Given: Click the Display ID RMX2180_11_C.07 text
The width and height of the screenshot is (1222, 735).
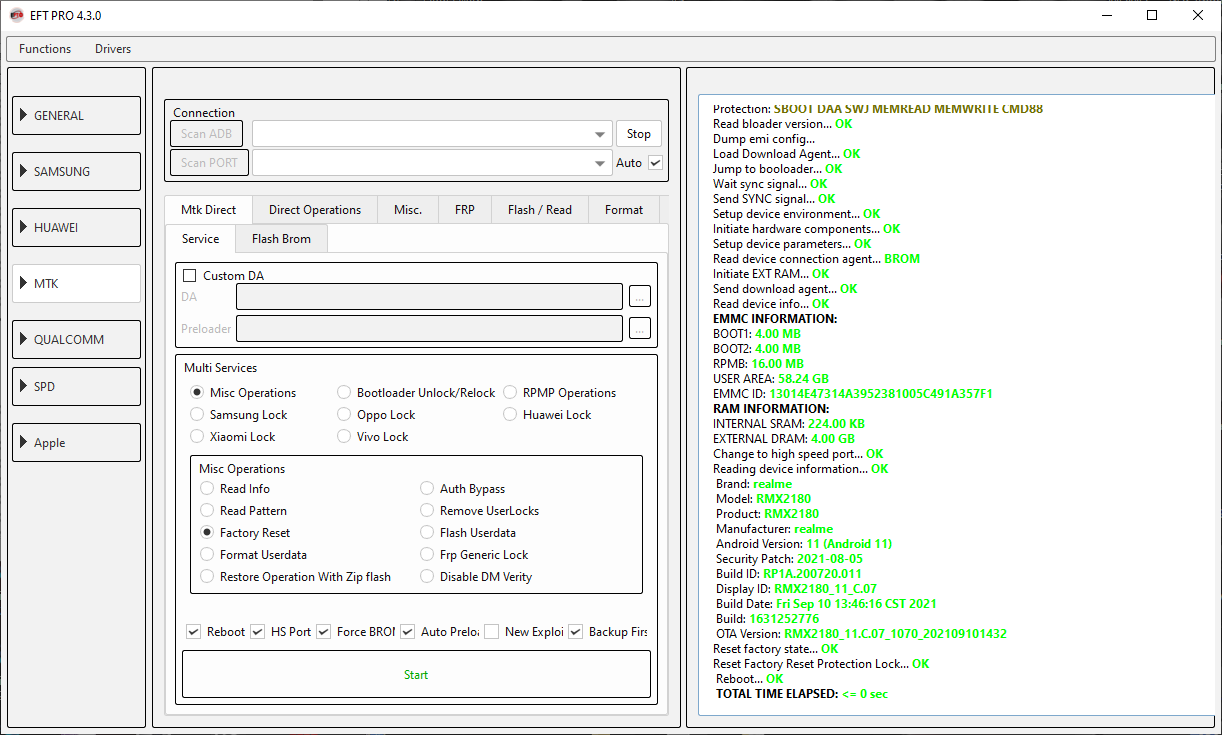Looking at the screenshot, I should click(x=796, y=589).
